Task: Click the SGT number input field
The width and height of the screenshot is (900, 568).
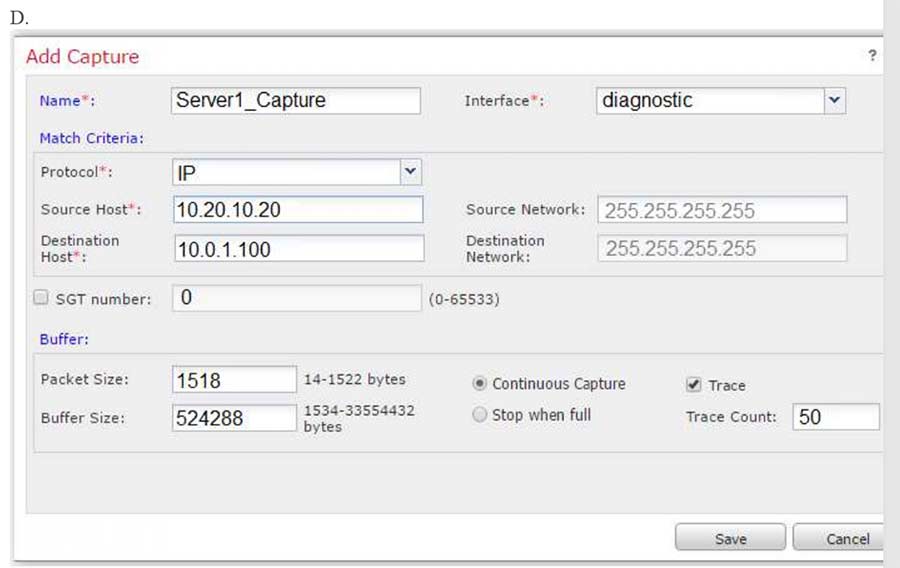Action: click(297, 298)
